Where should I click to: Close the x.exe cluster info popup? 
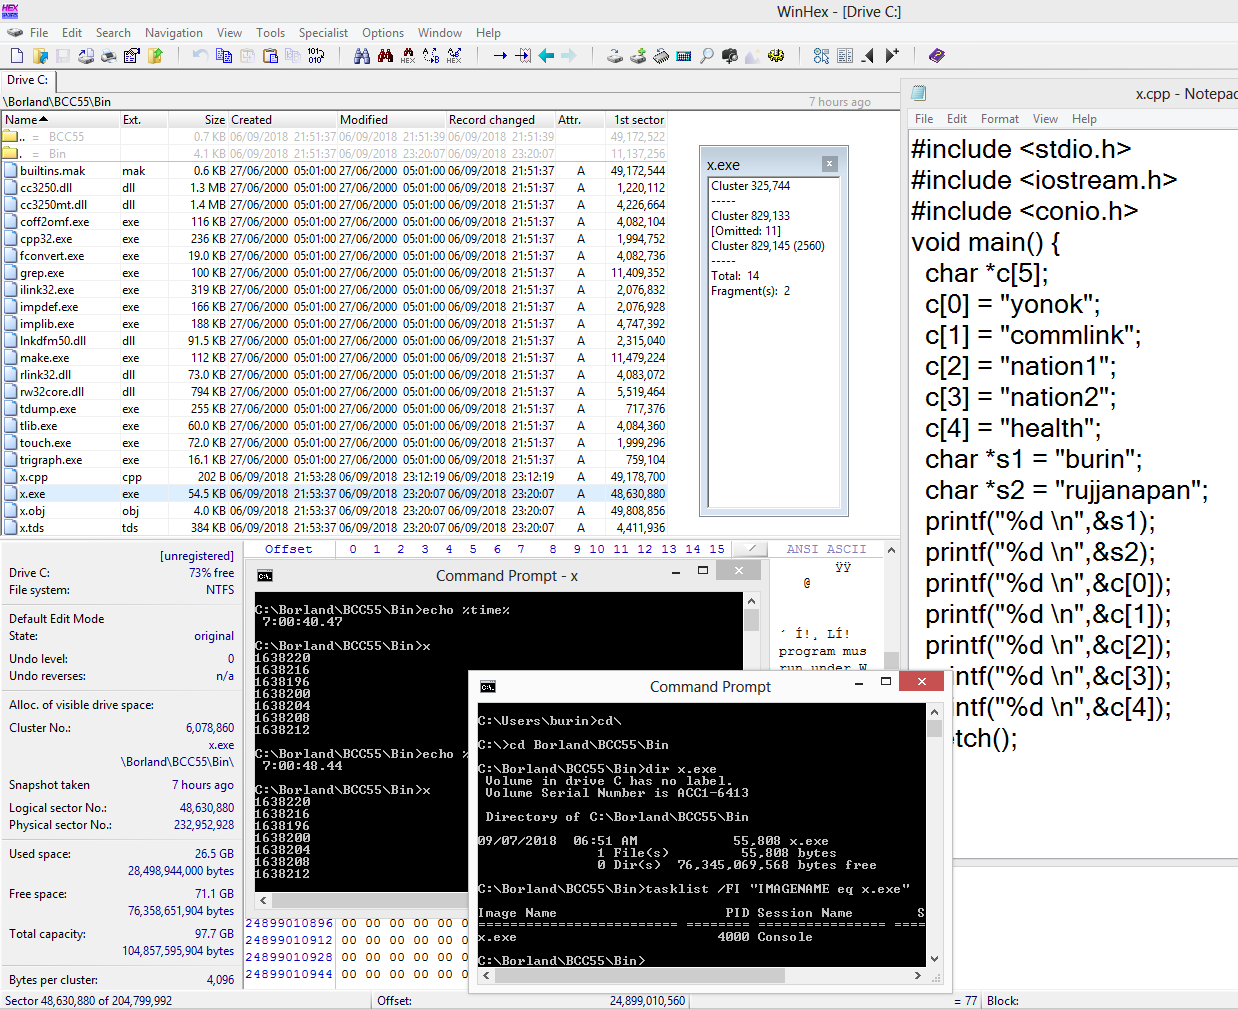click(x=829, y=164)
